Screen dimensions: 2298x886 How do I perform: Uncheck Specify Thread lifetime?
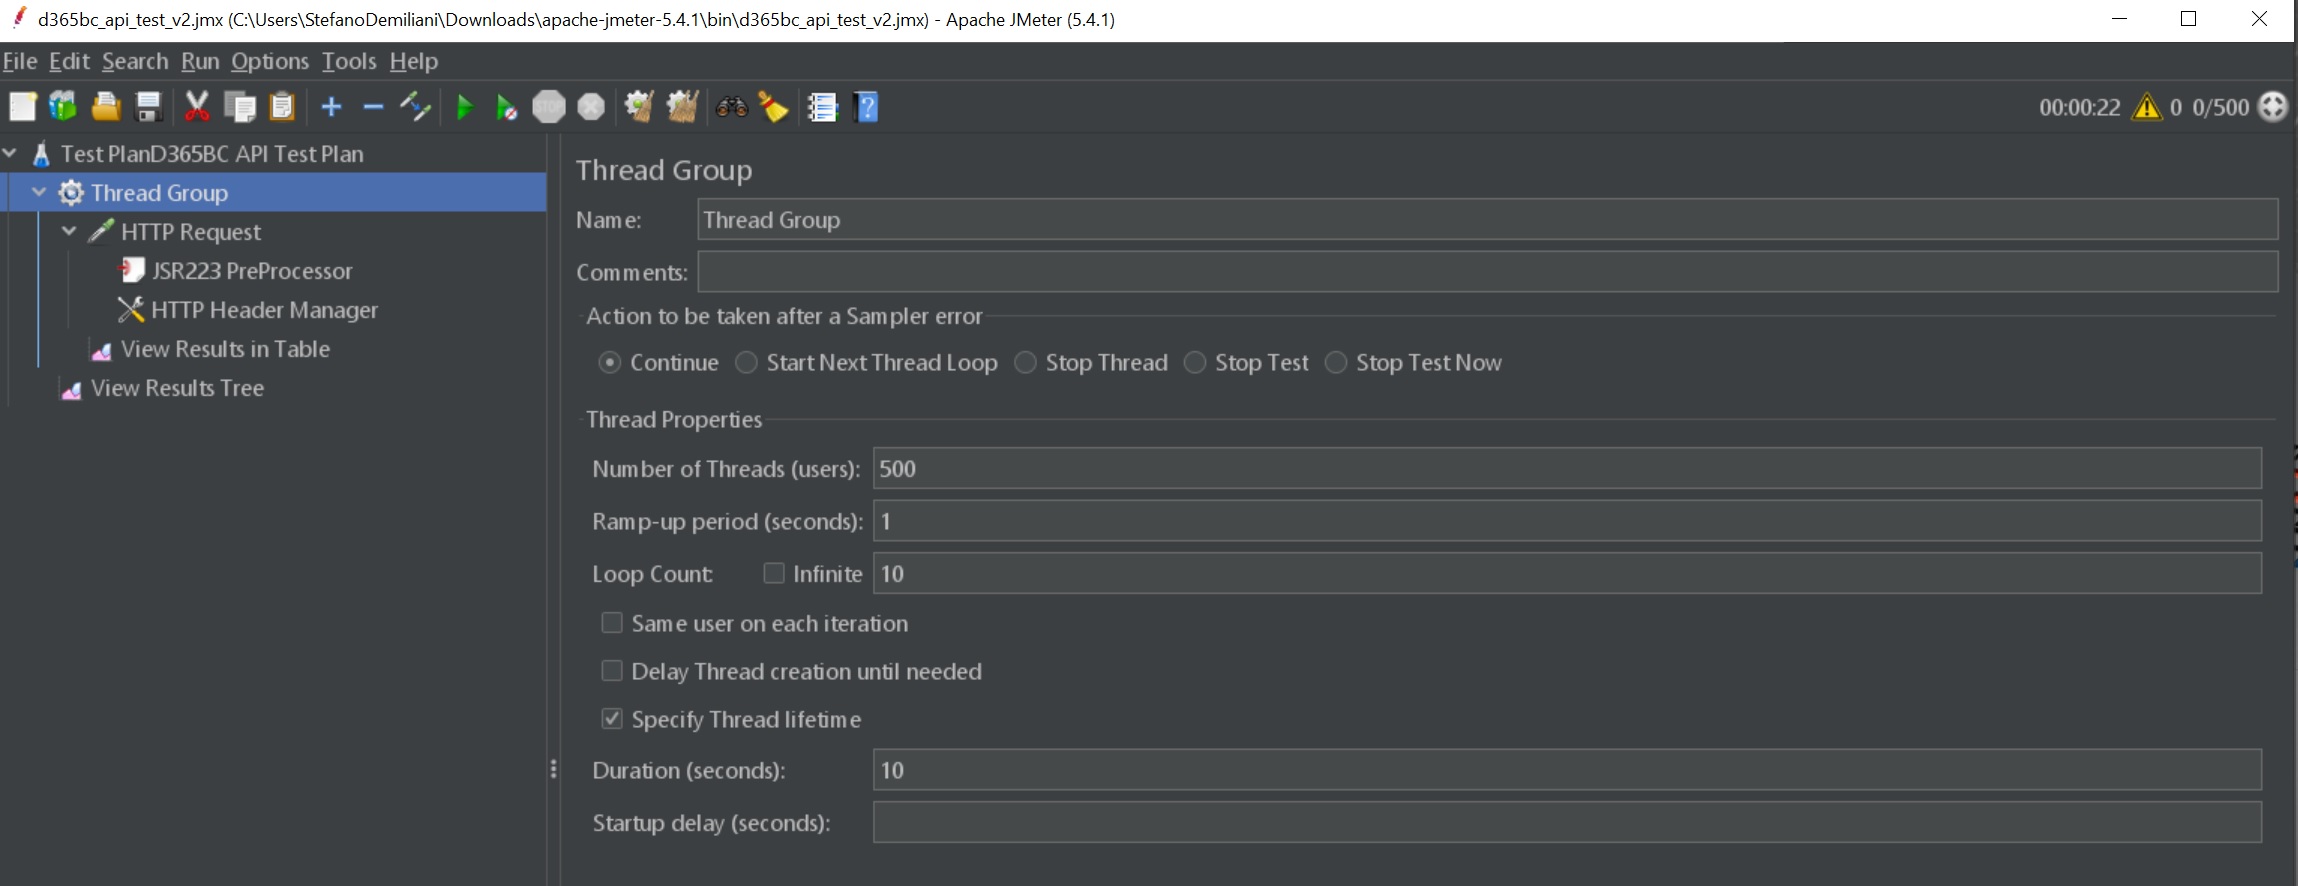[x=612, y=719]
